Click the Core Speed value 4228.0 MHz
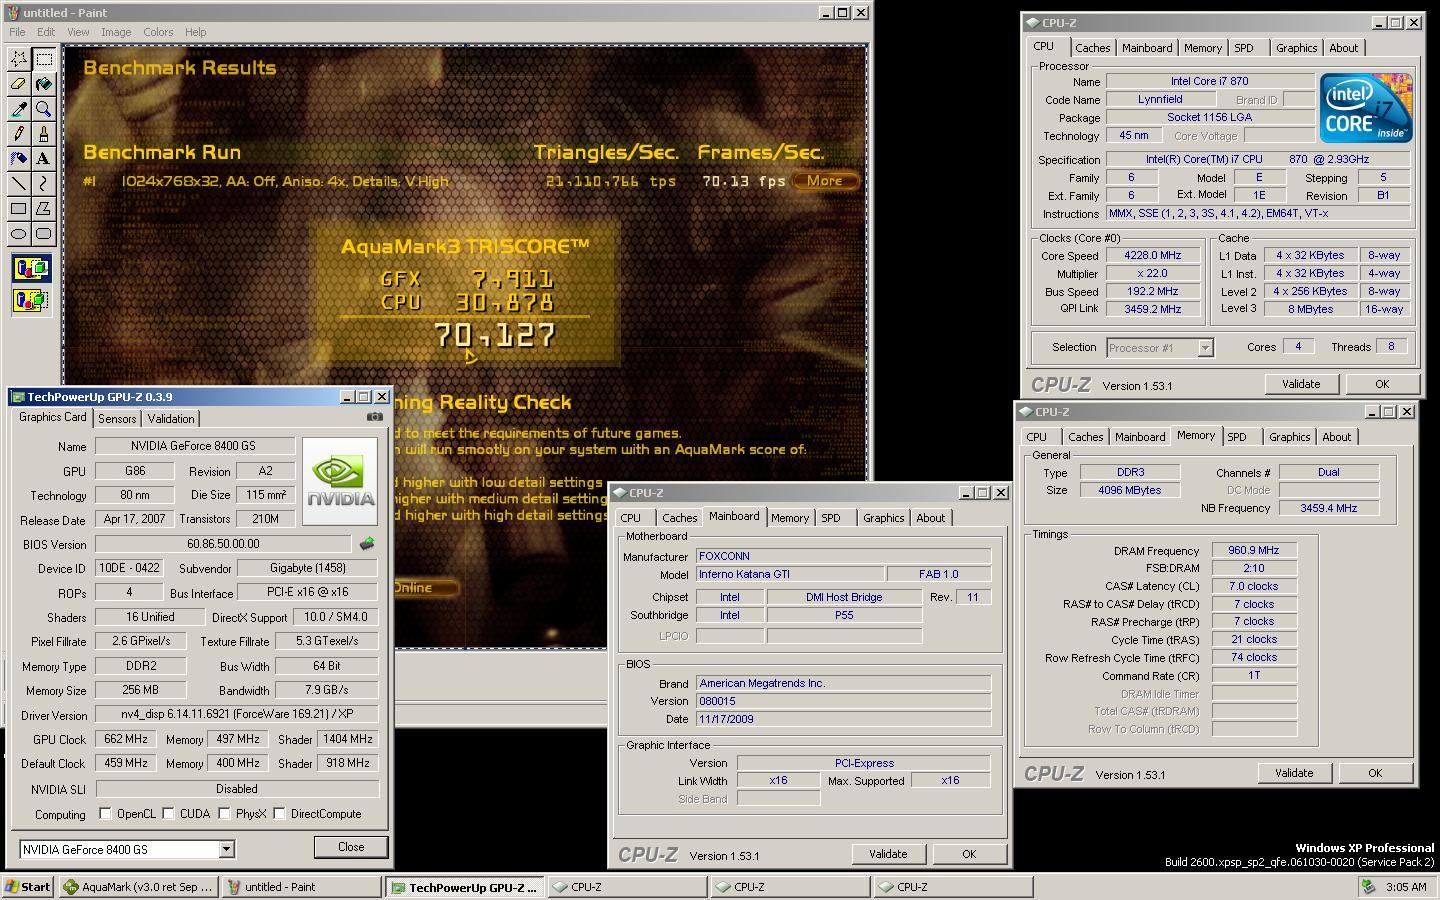This screenshot has height=900, width=1440. 1153,256
